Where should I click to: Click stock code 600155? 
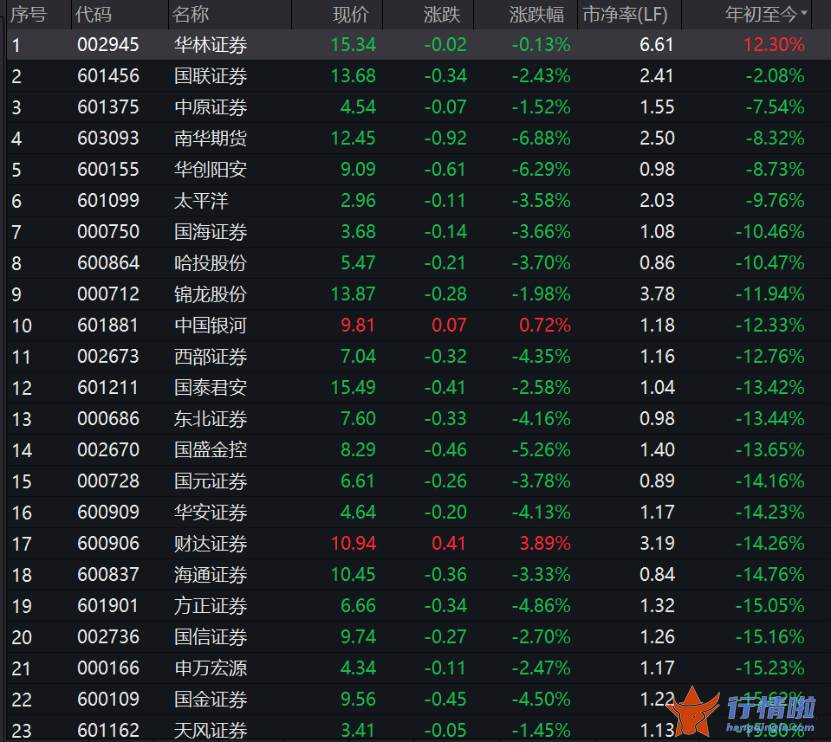[x=108, y=170]
